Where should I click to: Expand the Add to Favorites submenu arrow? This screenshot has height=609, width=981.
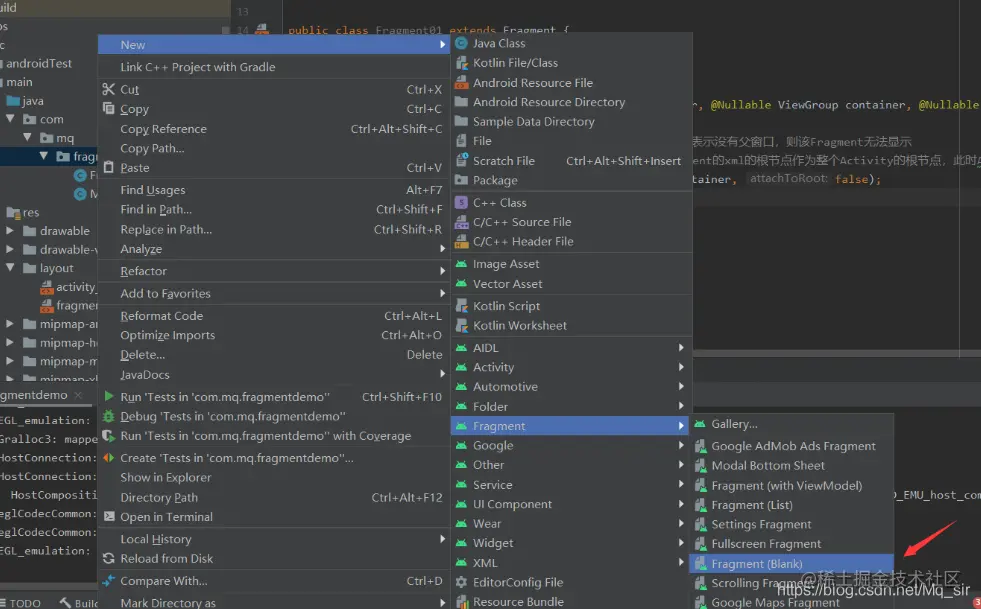(x=442, y=294)
